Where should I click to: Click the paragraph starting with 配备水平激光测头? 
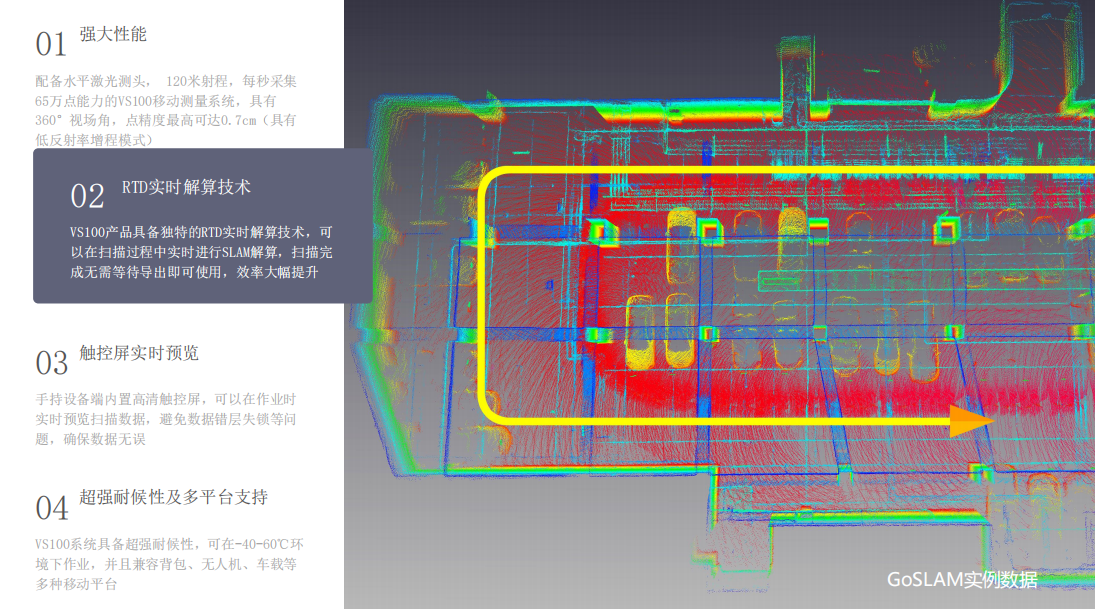click(166, 110)
